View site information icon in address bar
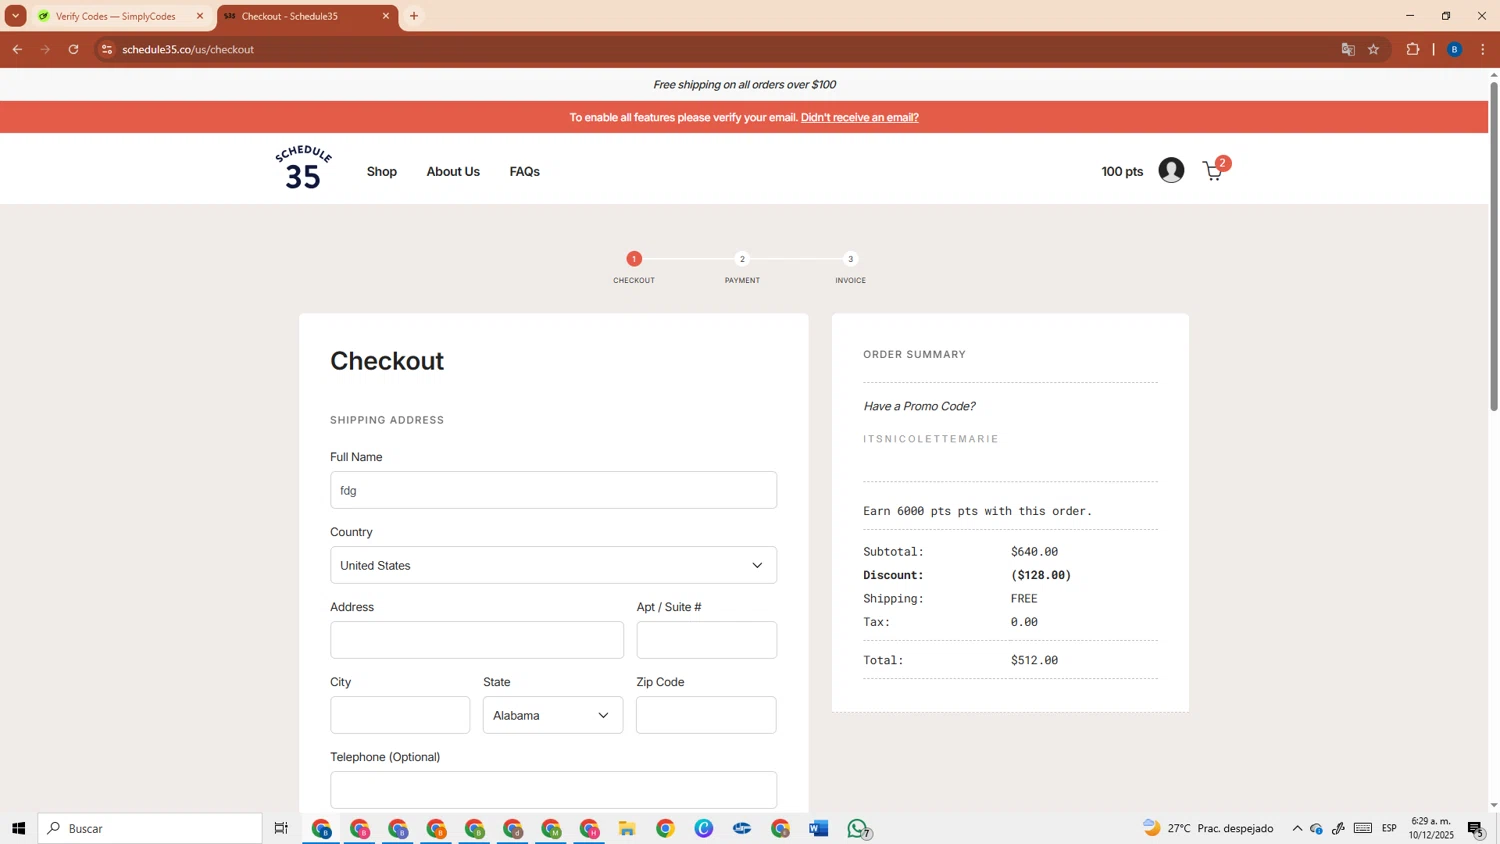This screenshot has width=1500, height=844. [x=107, y=49]
